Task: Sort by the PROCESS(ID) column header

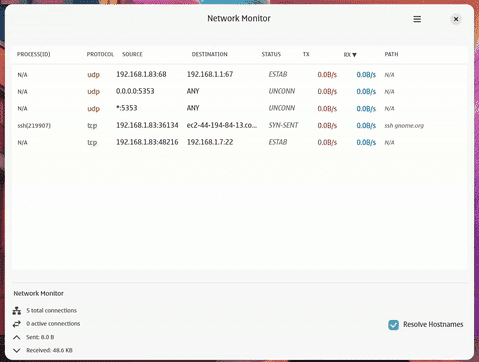Action: pos(34,54)
